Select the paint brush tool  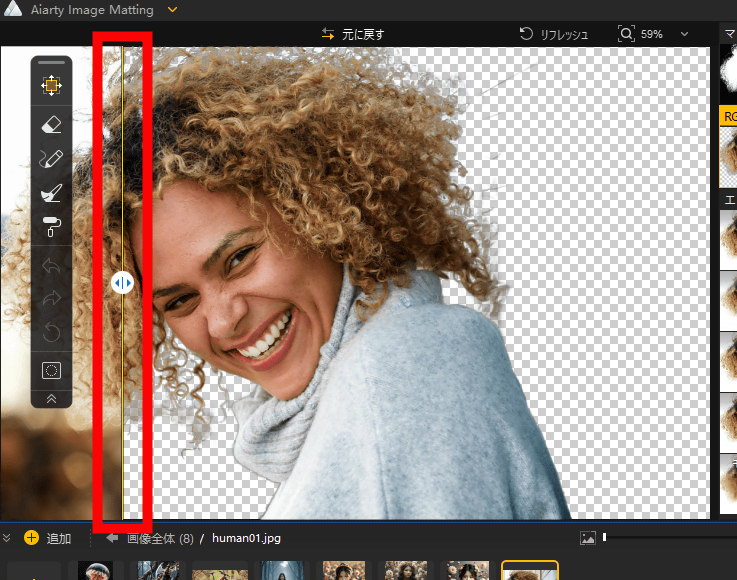[51, 193]
